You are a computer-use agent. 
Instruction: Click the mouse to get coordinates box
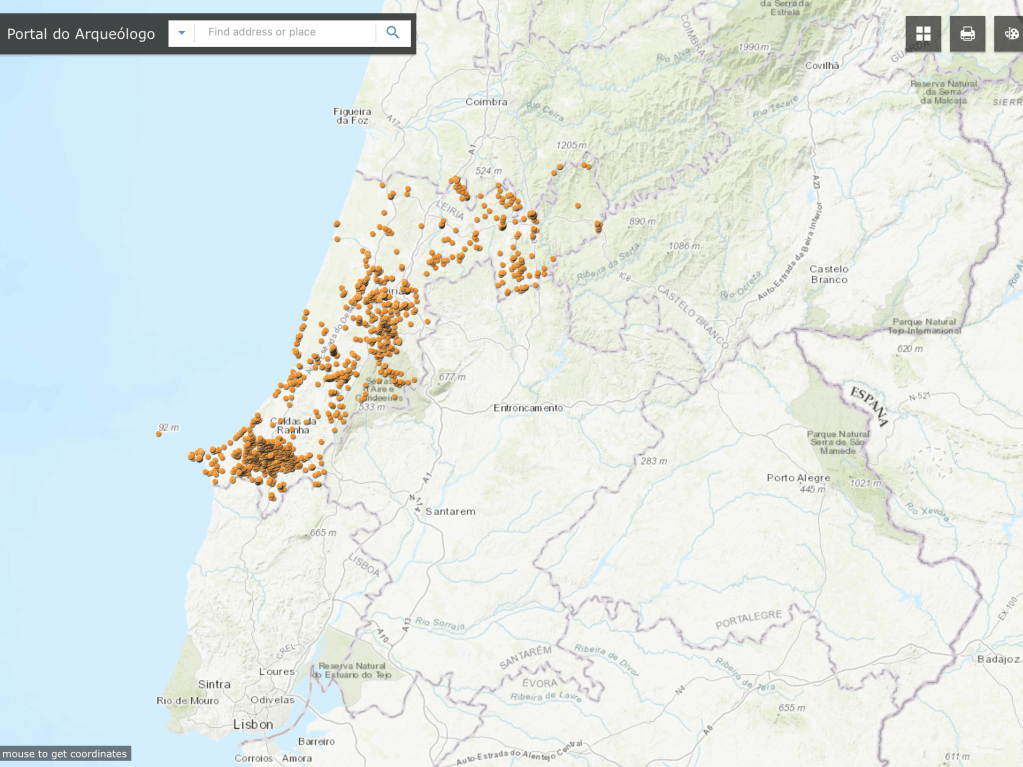[65, 754]
